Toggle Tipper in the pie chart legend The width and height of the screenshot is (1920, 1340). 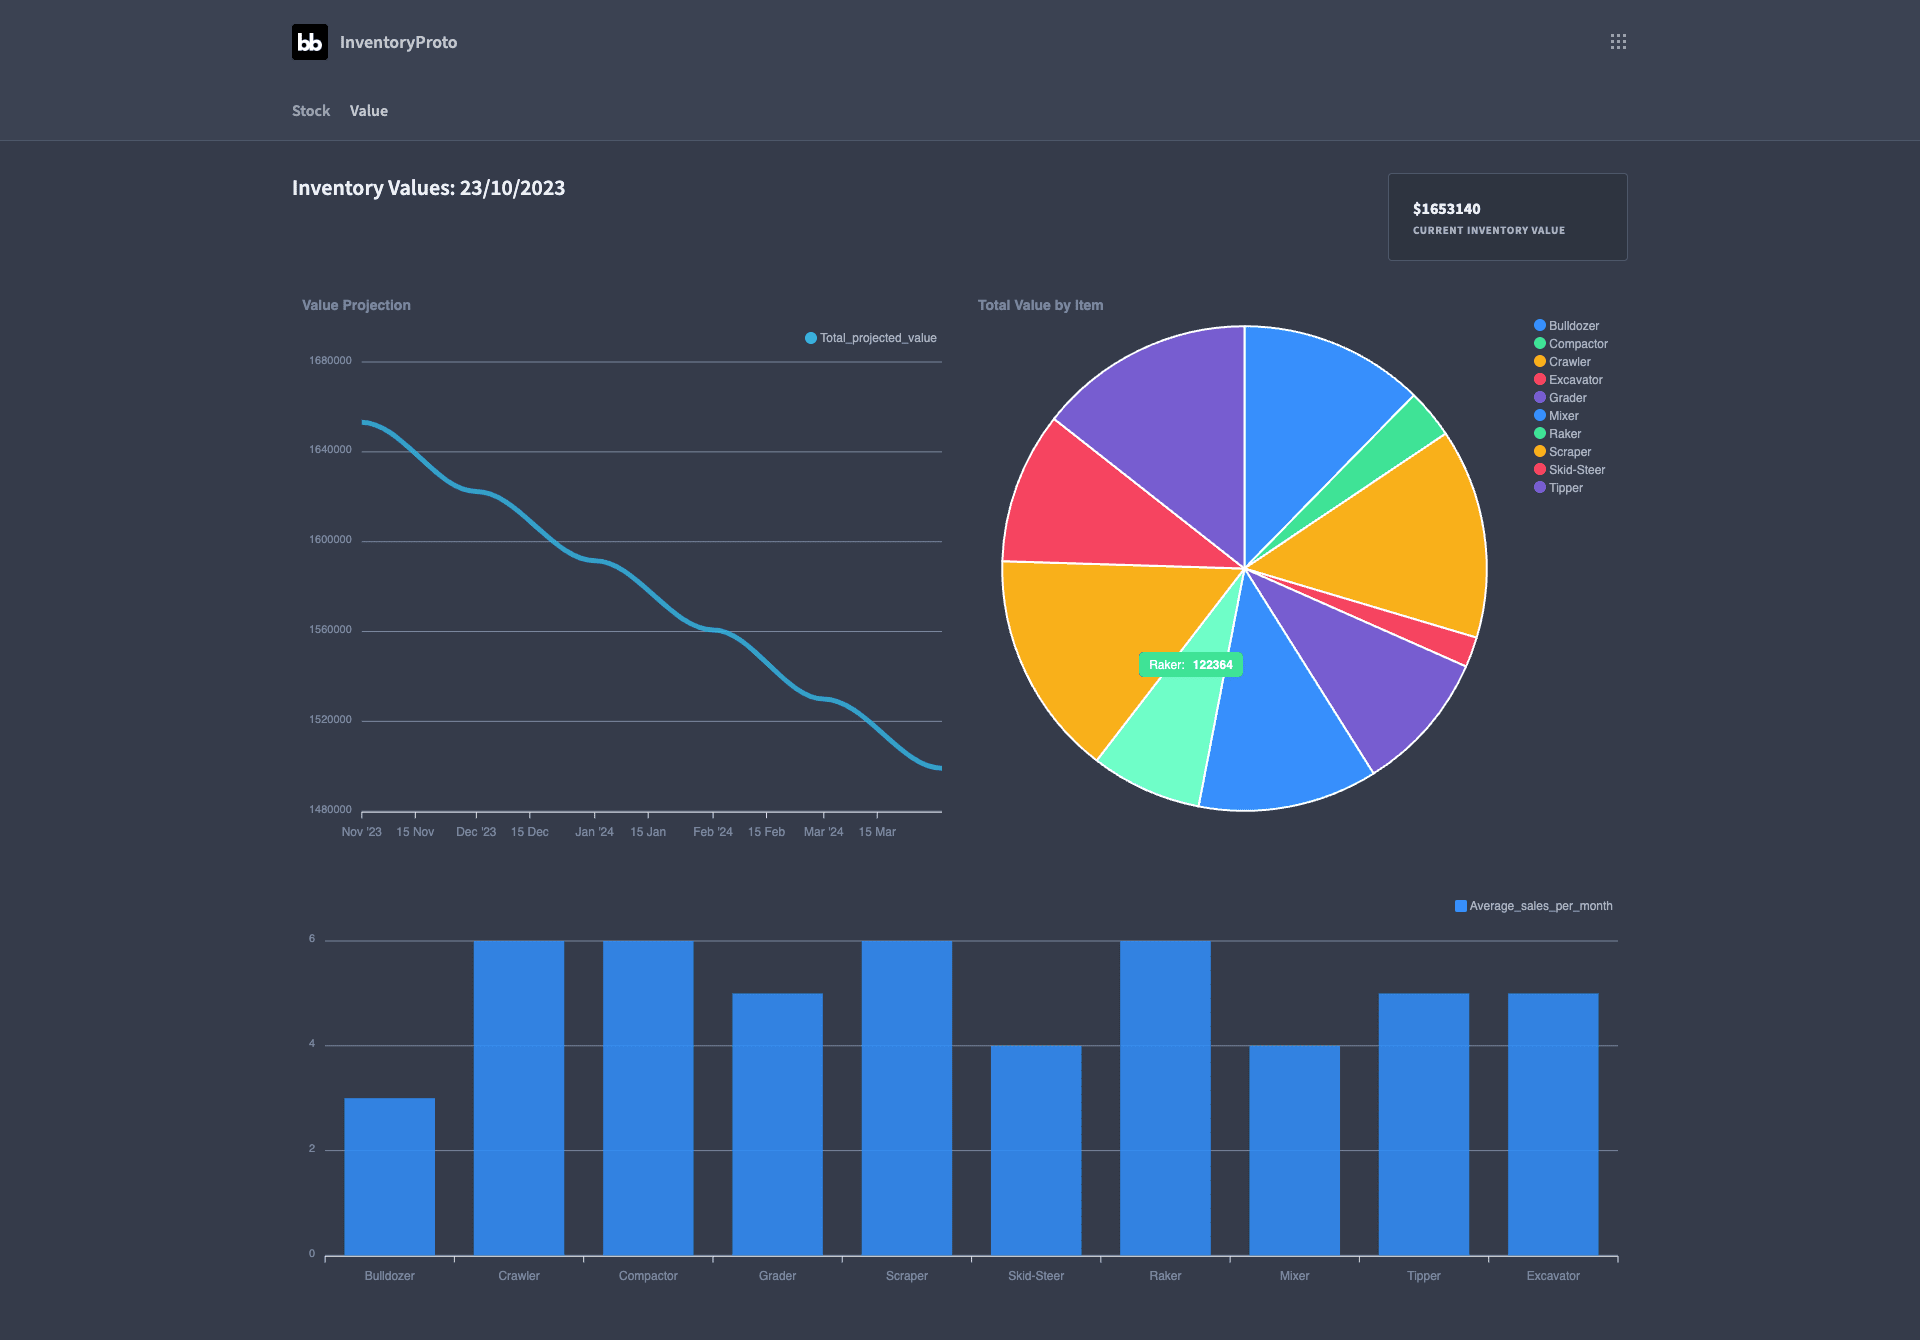(x=1558, y=488)
